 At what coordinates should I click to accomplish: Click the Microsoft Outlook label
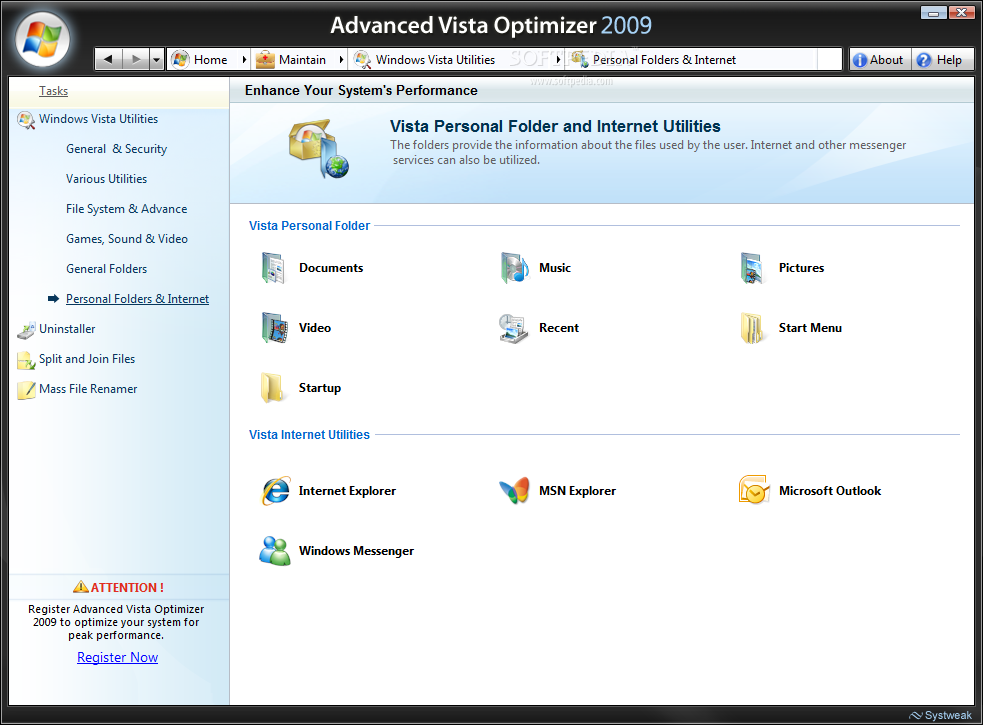[830, 491]
